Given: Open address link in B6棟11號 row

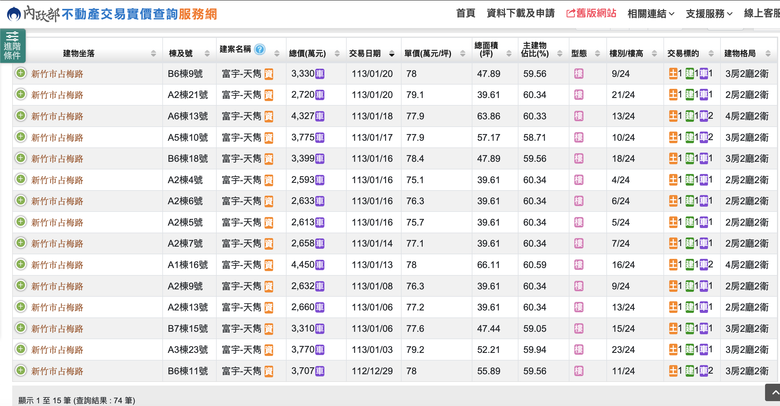Looking at the screenshot, I should coord(57,371).
